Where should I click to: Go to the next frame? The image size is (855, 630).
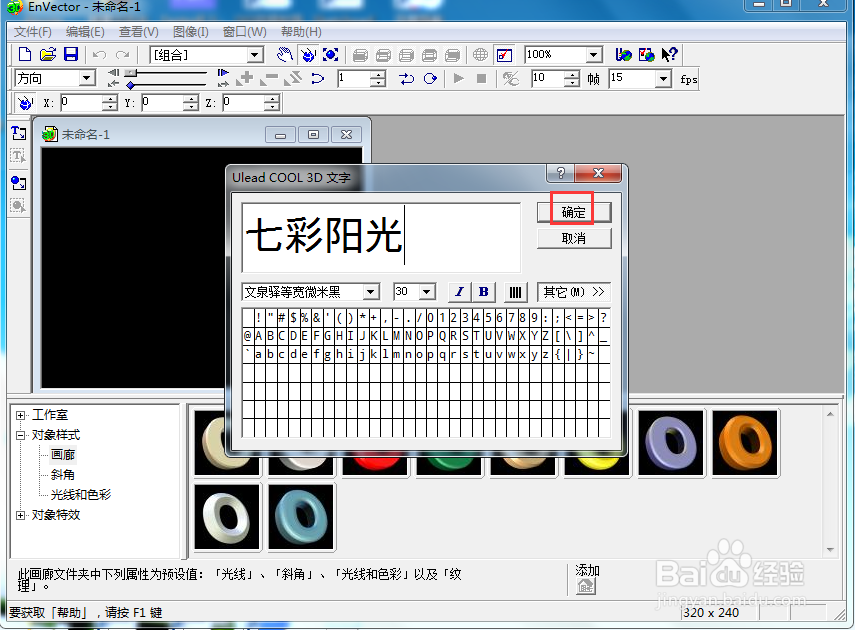tap(223, 73)
